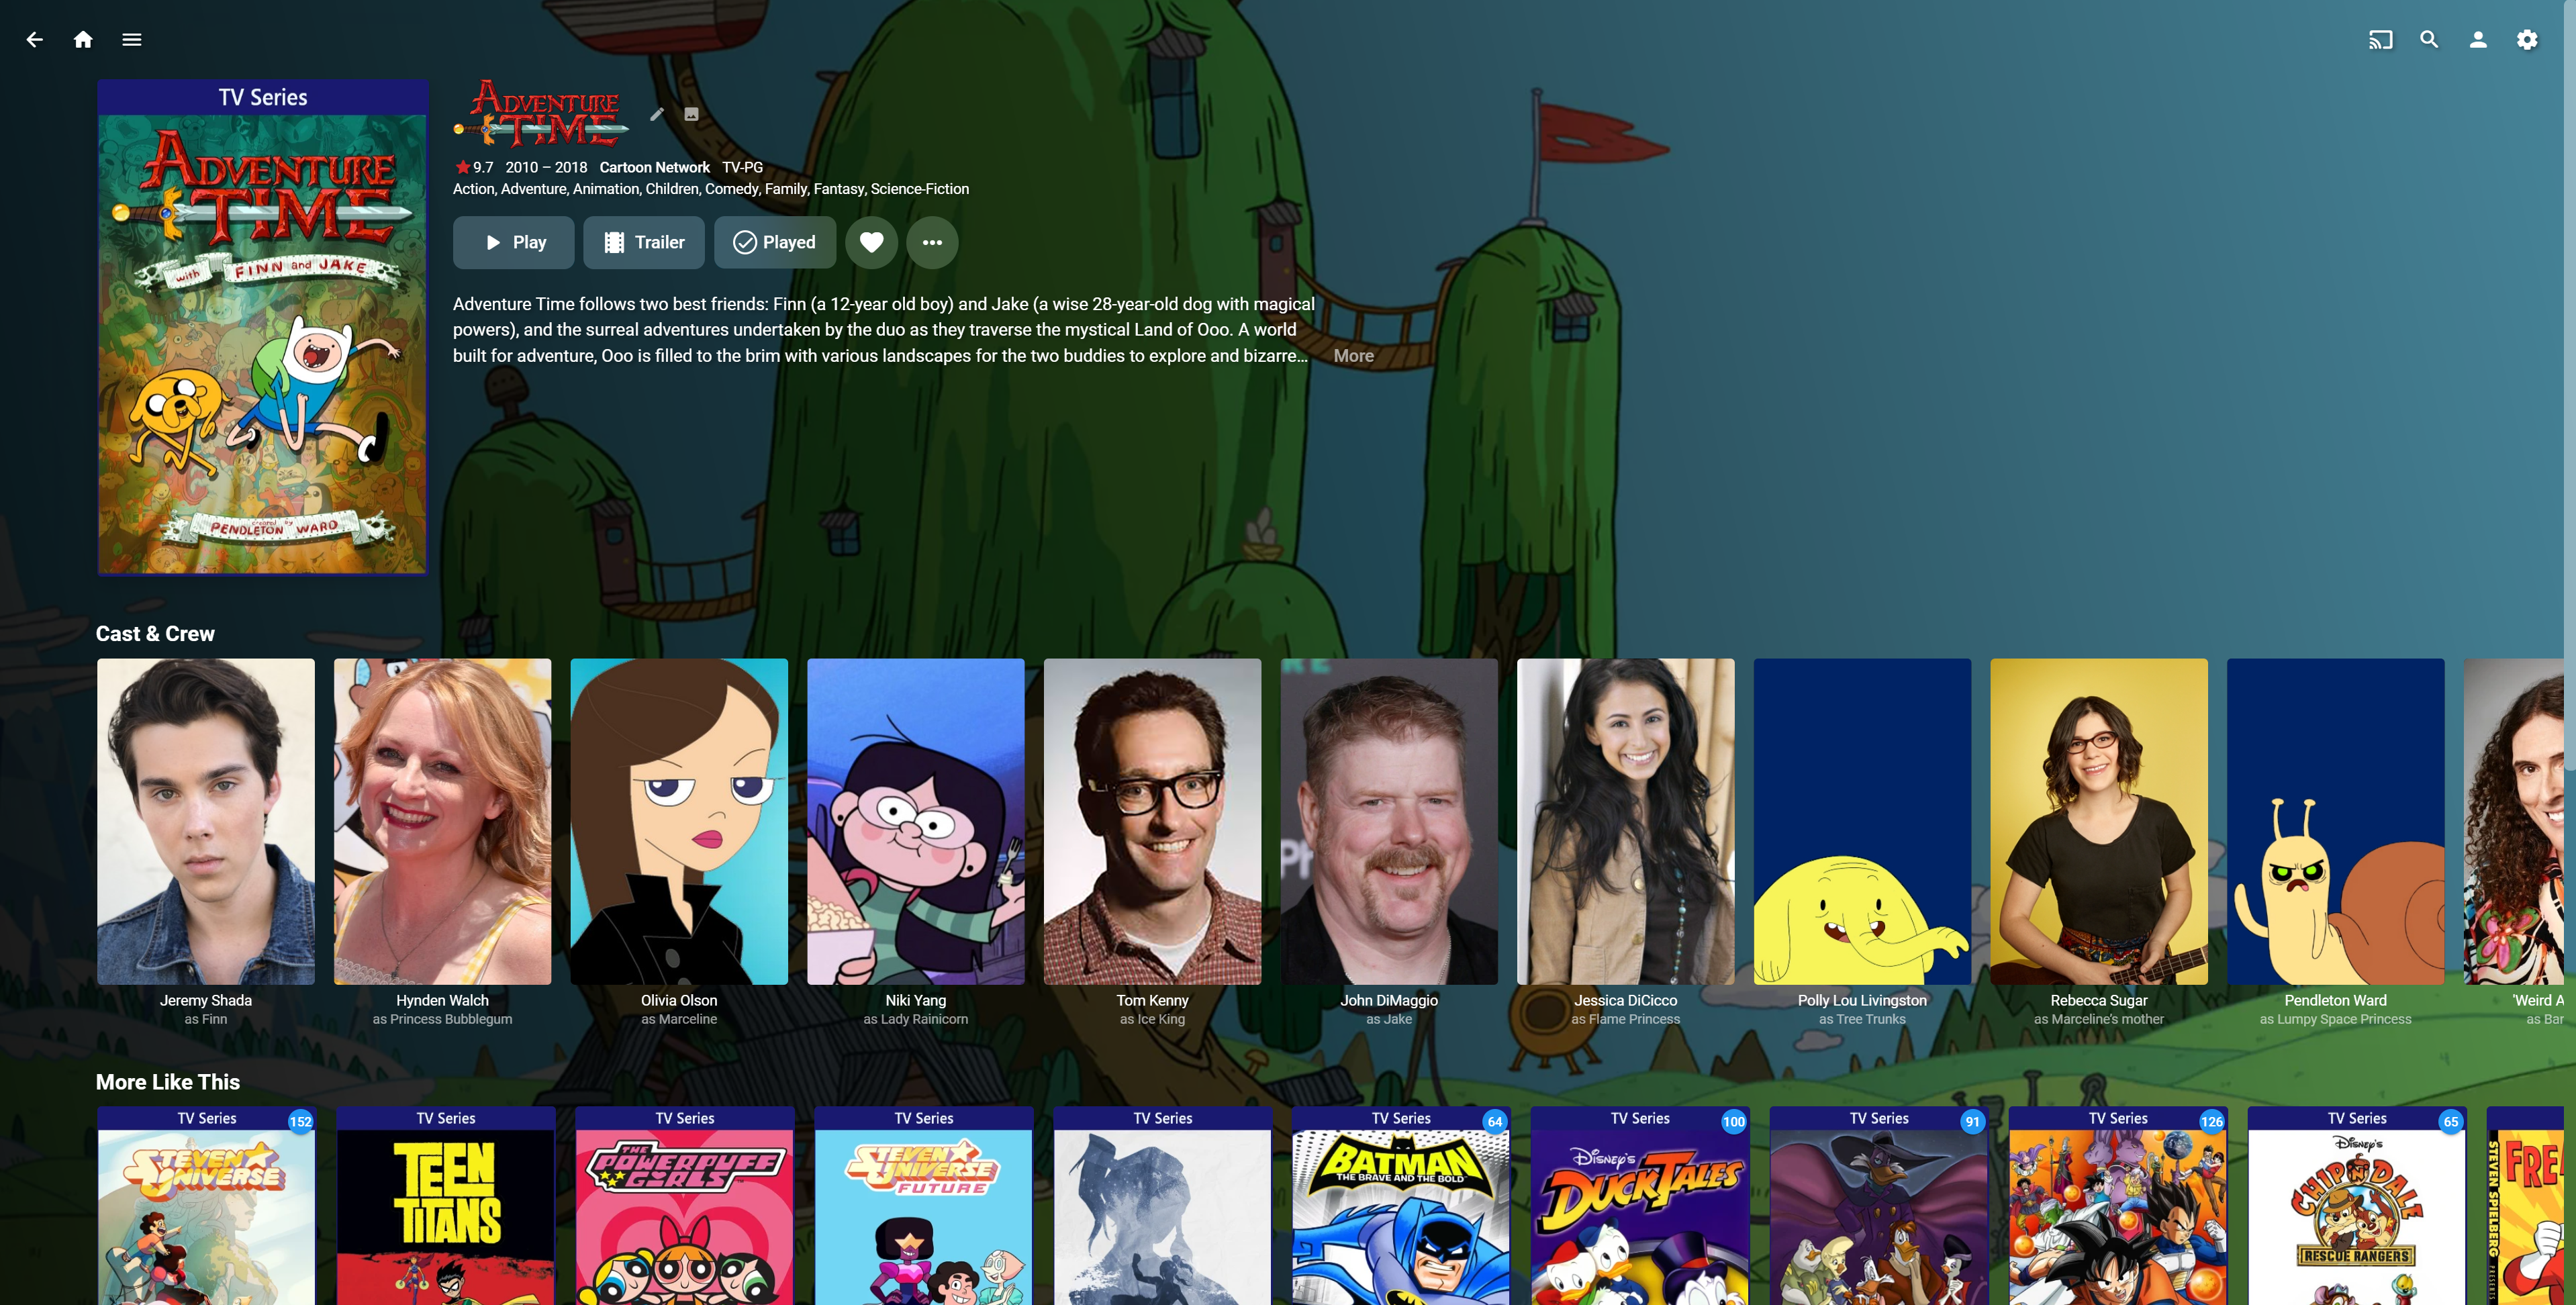Image resolution: width=2576 pixels, height=1305 pixels.
Task: Expand the overview with More
Action: point(1353,356)
